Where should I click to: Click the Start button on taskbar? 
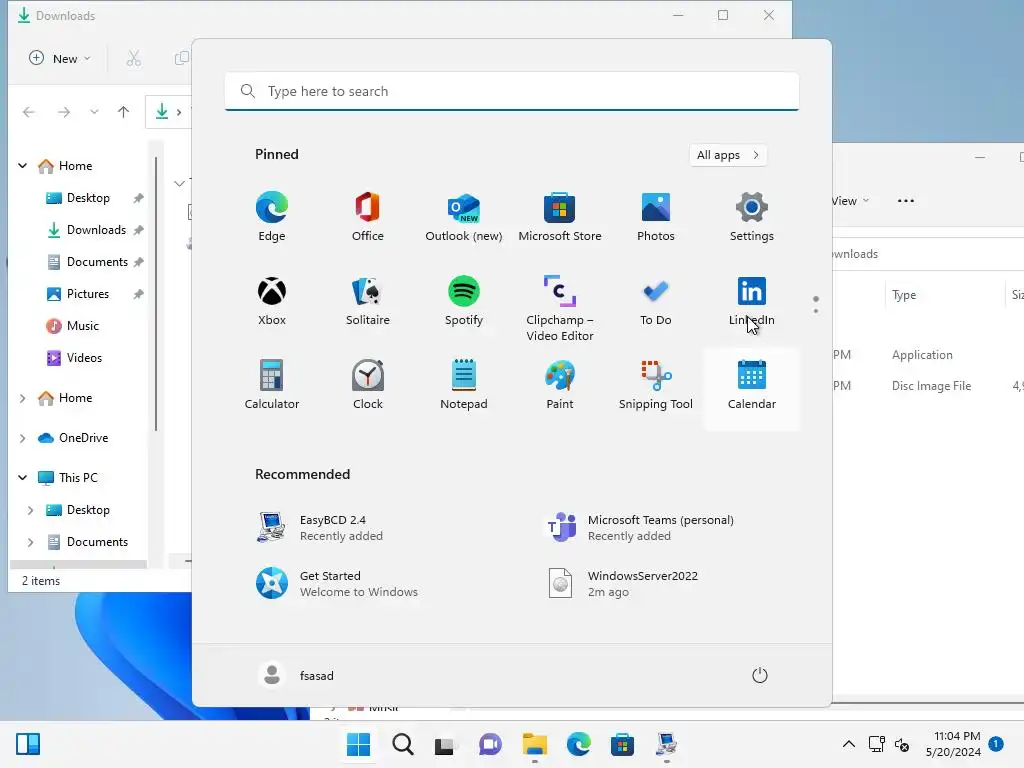click(358, 744)
